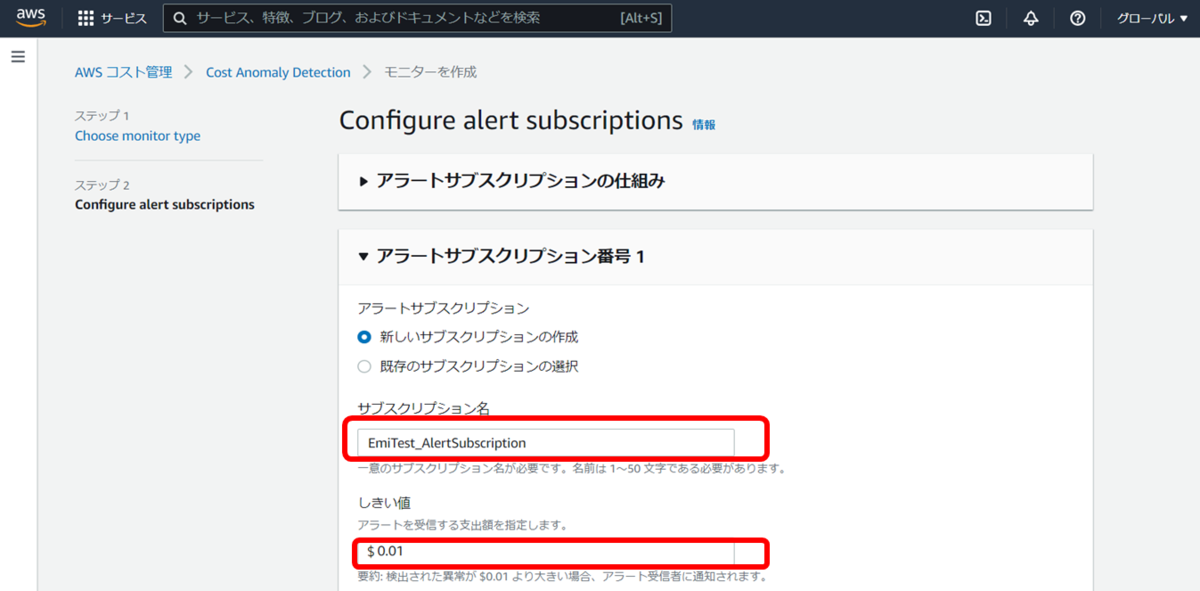Toggle the hamburger side navigation menu
The height and width of the screenshot is (591, 1200).
[18, 57]
